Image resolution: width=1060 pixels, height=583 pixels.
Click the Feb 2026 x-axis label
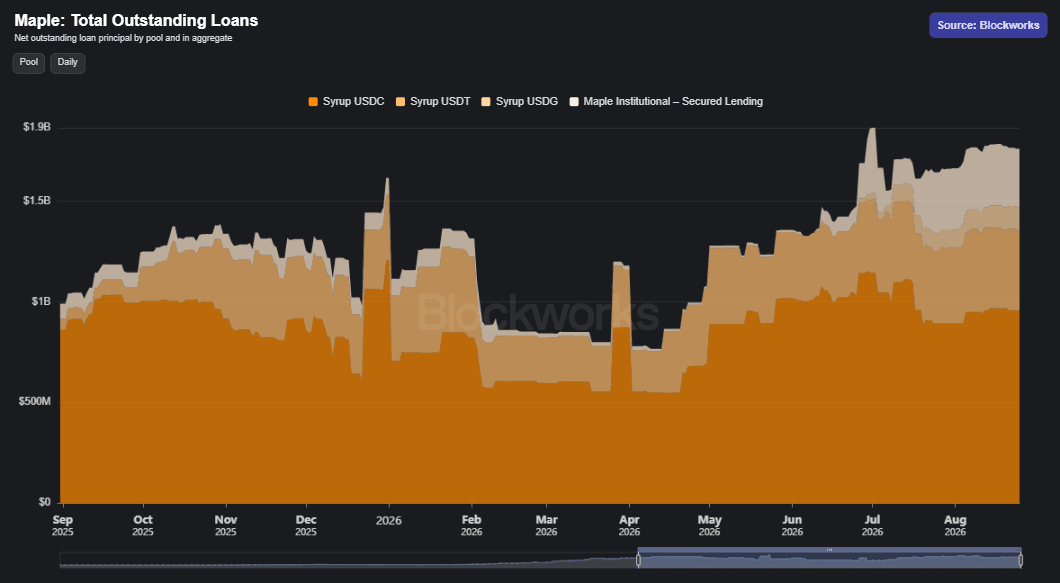[471, 526]
